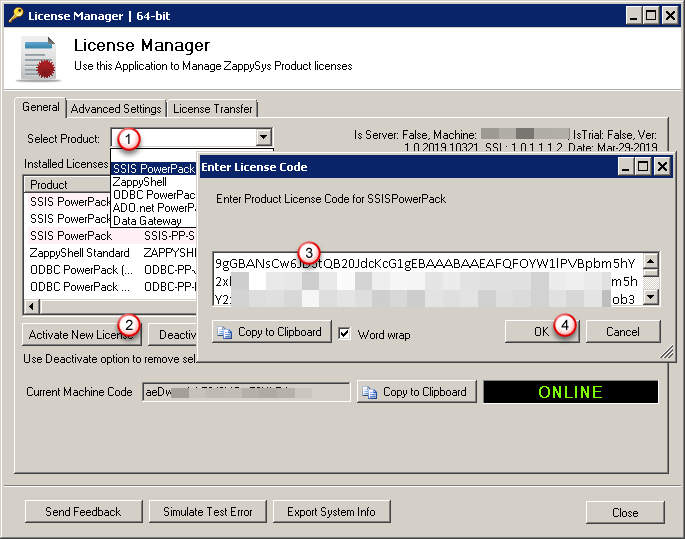
Task: Toggle the Word wrap checkbox
Action: [344, 334]
